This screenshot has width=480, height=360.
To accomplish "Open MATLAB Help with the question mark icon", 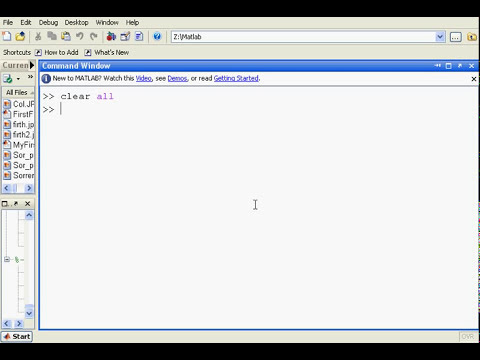I will coord(157,36).
